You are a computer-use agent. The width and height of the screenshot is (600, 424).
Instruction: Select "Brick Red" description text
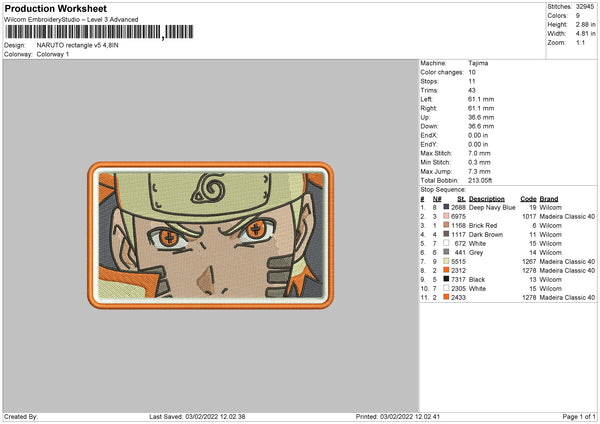click(x=483, y=225)
